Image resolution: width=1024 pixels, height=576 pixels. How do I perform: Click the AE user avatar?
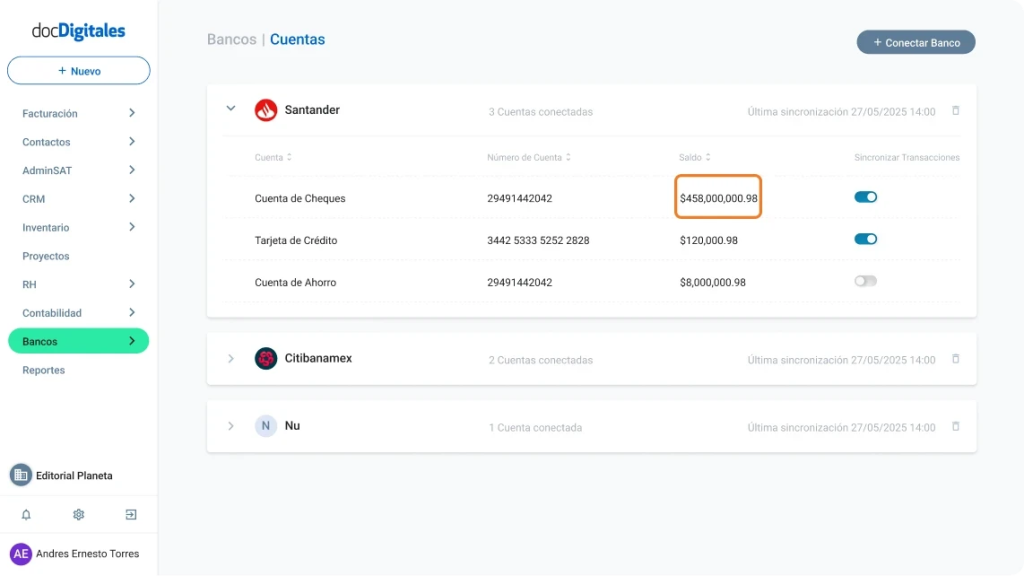[20, 554]
